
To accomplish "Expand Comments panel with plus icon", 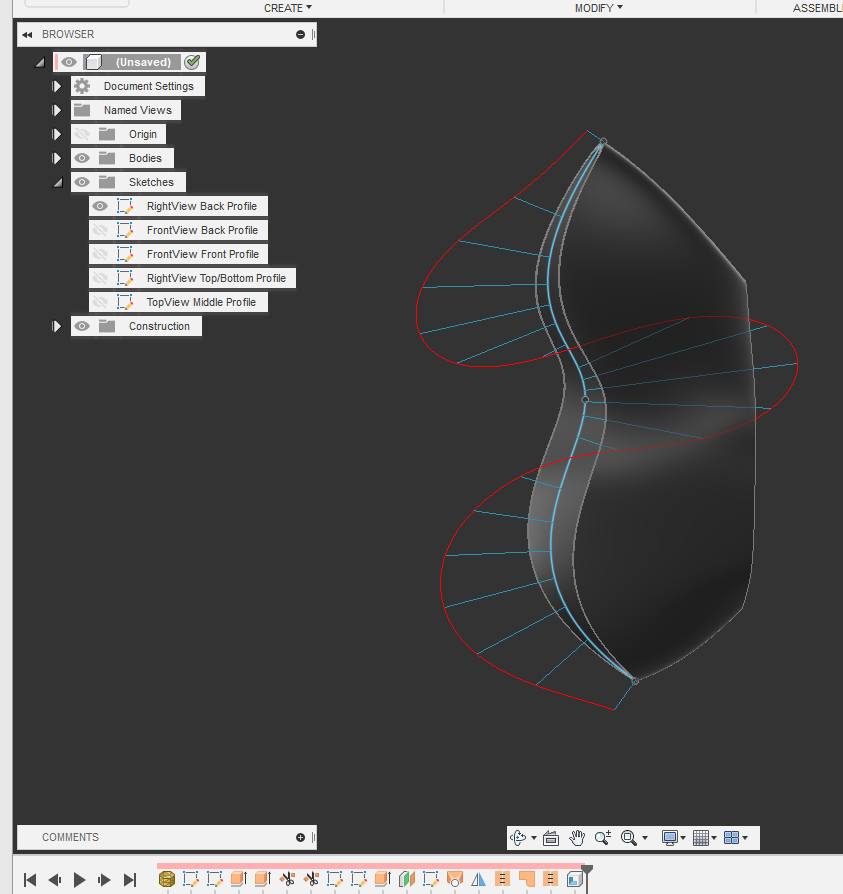I will tap(300, 838).
